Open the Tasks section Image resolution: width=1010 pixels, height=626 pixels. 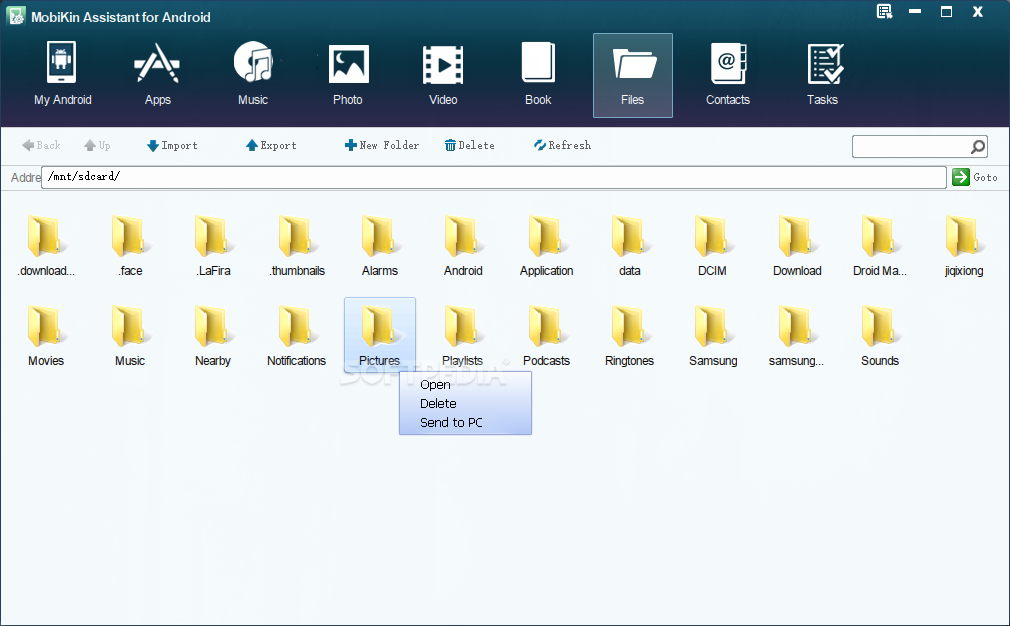823,74
